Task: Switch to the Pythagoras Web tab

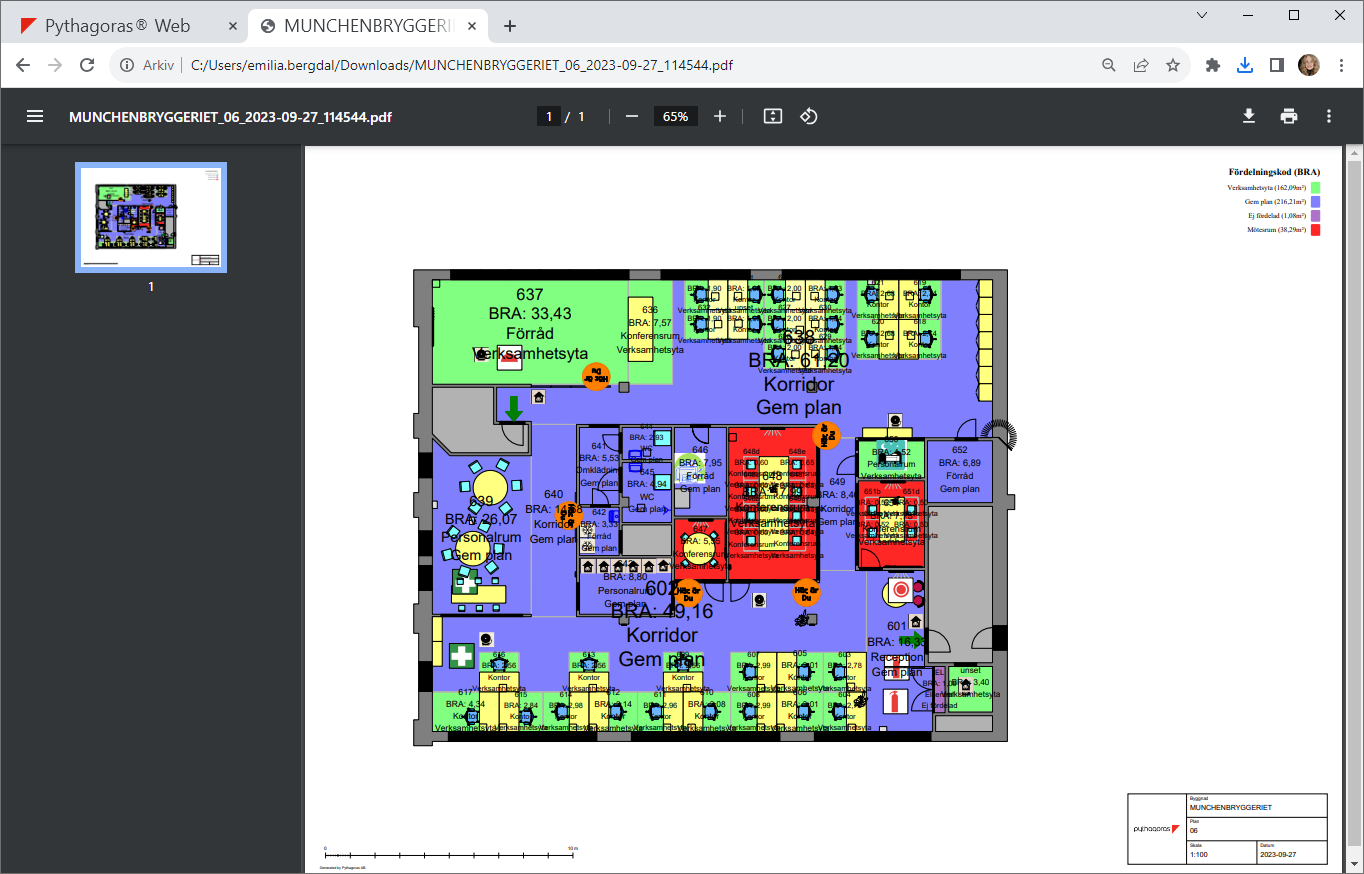Action: click(118, 26)
